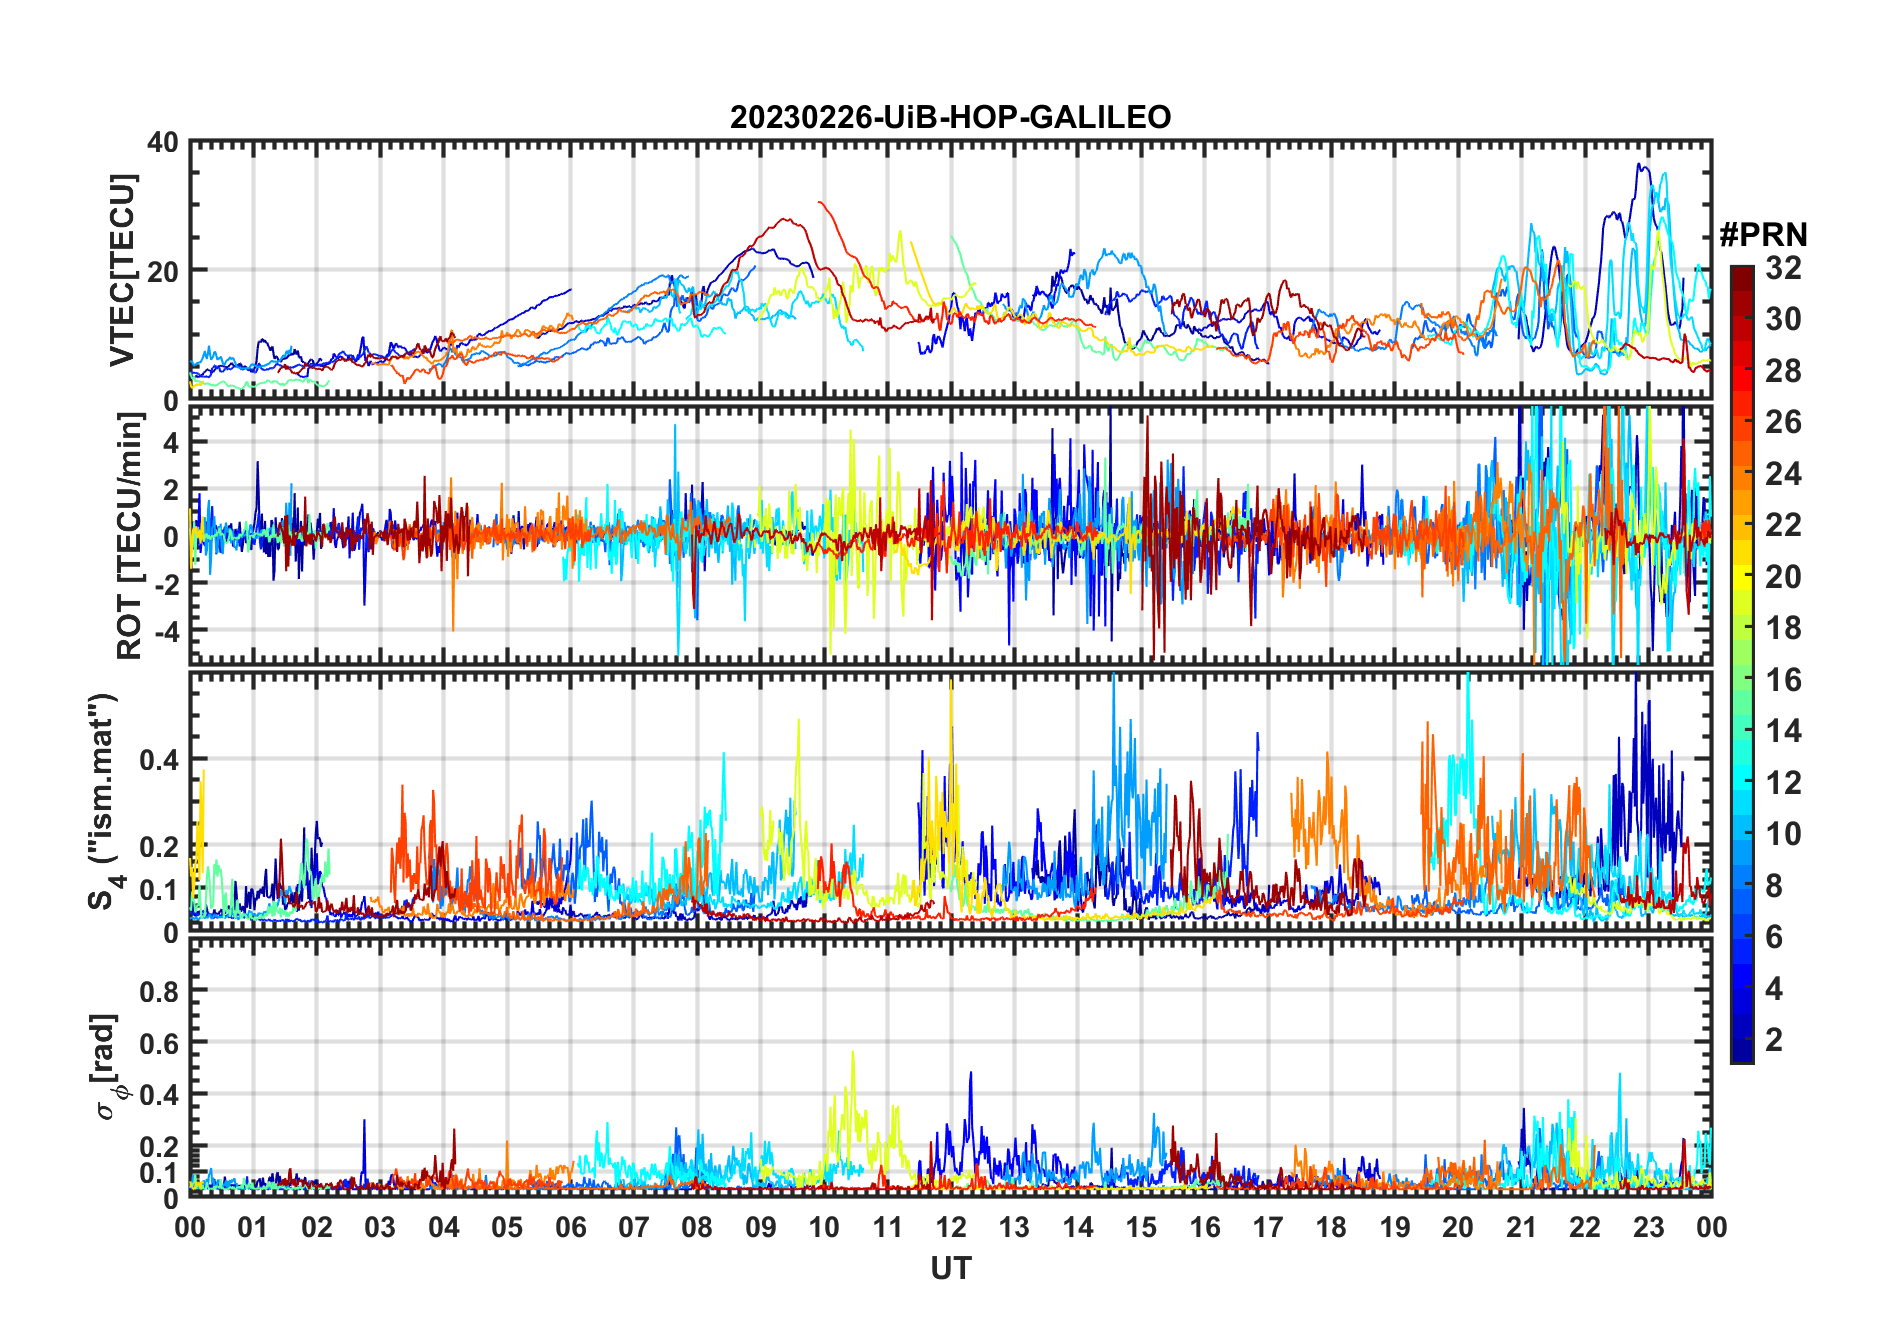Click colorbar tick label 20

point(1783,577)
